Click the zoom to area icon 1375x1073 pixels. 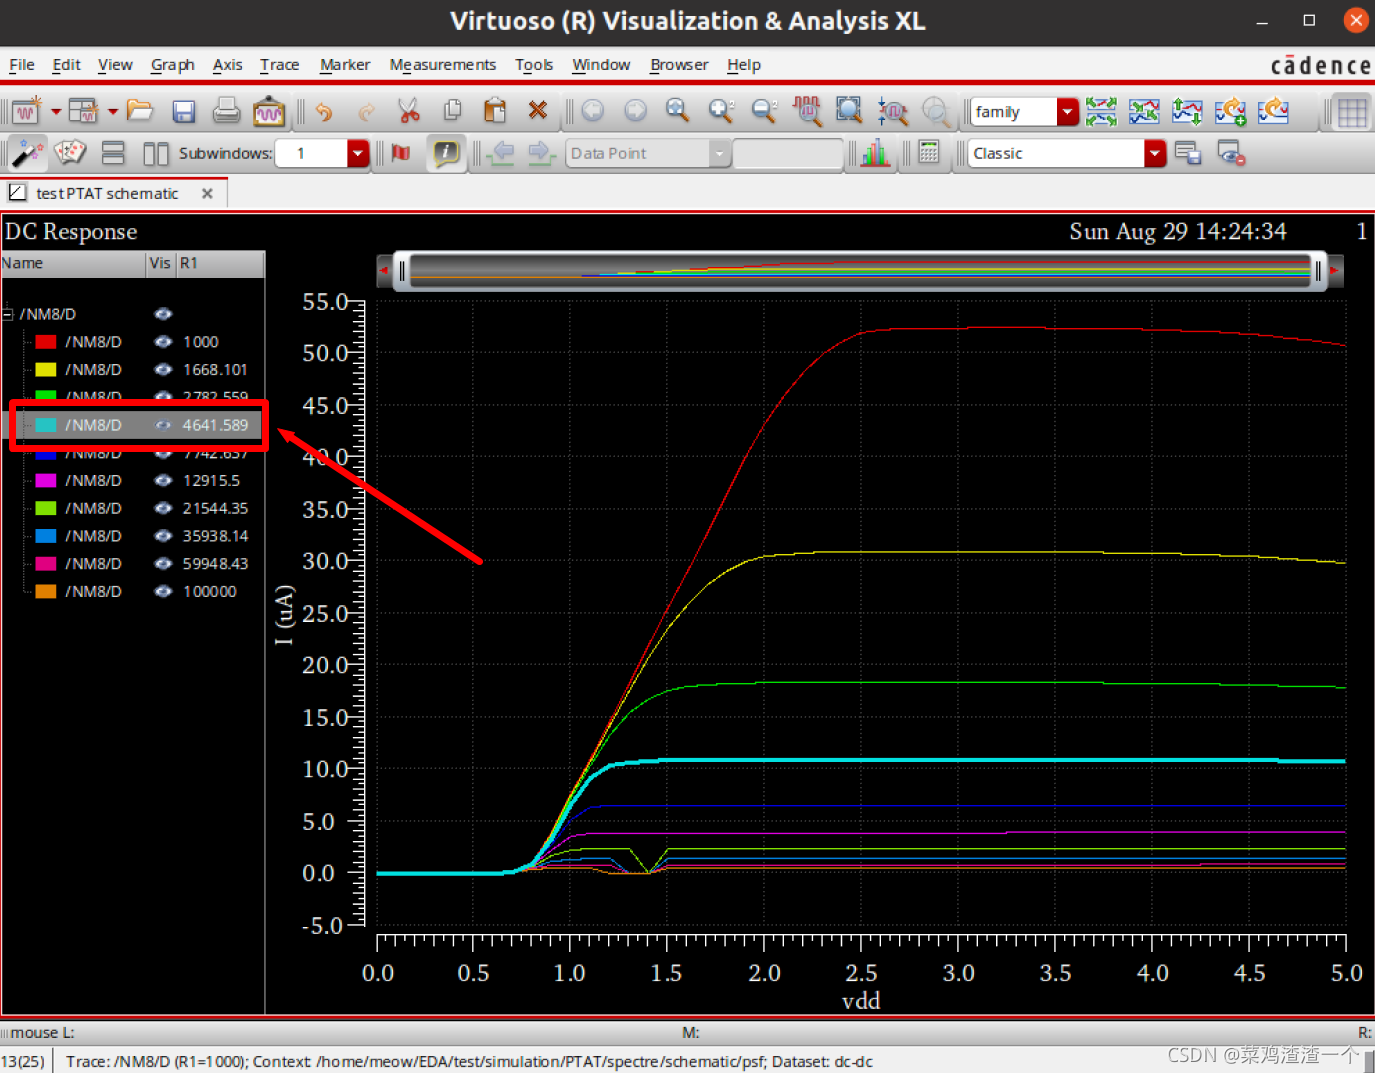[849, 111]
